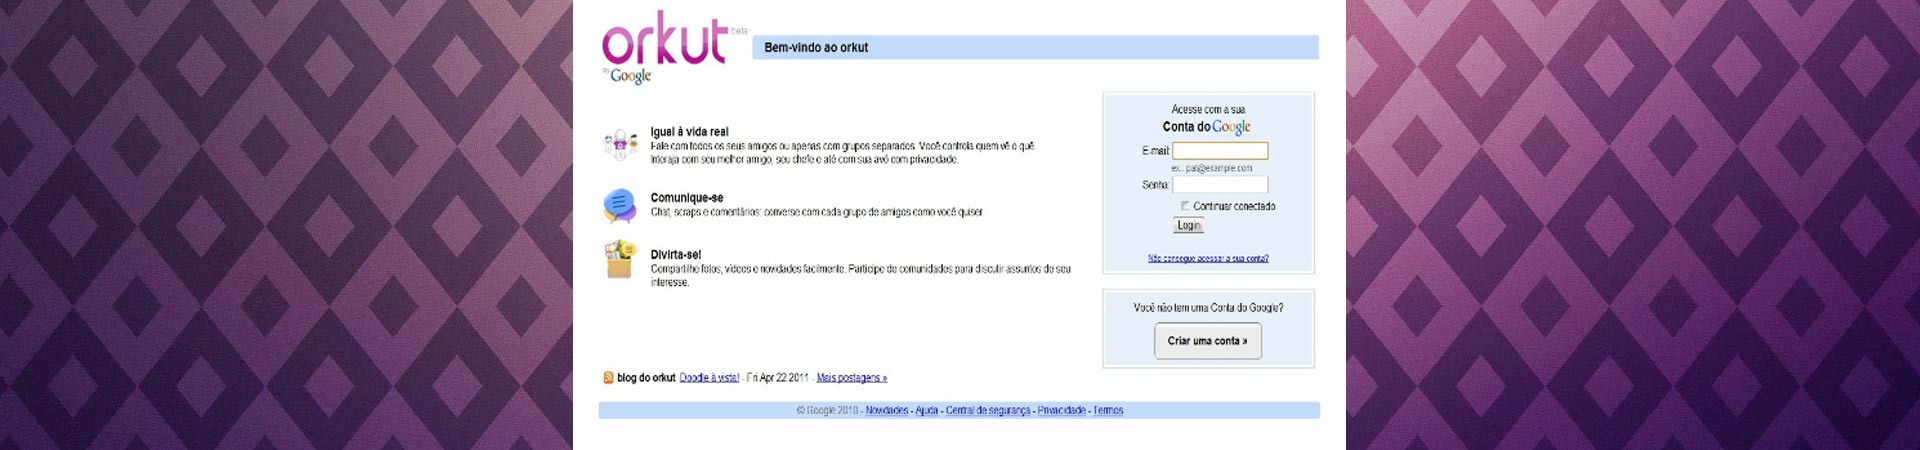Click the Google logo in the login box
Image resolution: width=1920 pixels, height=450 pixels.
(x=1231, y=127)
